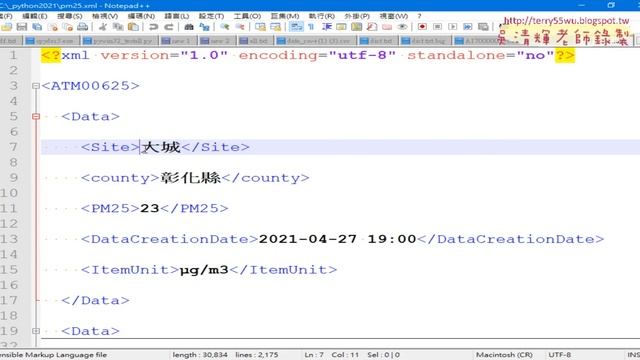Open the Replace dialog icon
The width and height of the screenshot is (640, 360).
point(204,27)
